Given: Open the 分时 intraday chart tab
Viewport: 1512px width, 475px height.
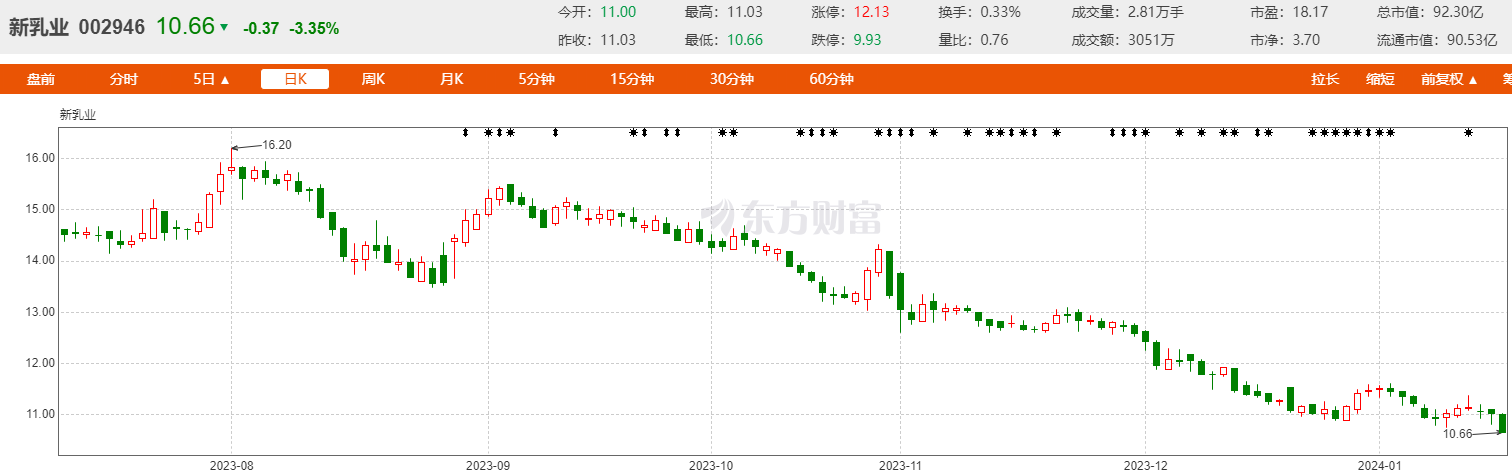Looking at the screenshot, I should coord(124,80).
